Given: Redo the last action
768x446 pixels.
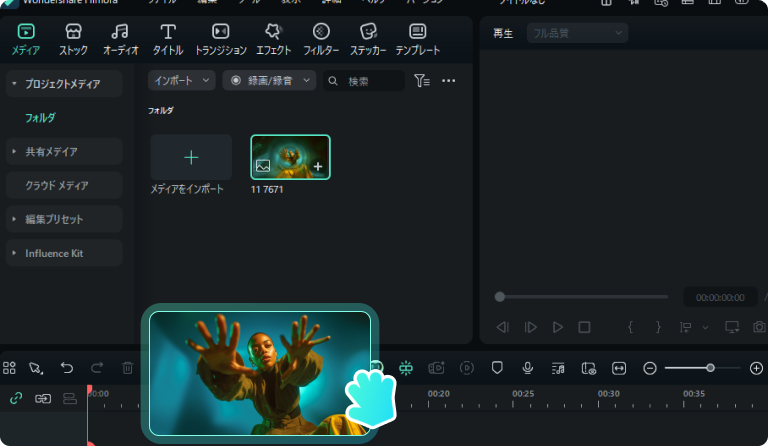Looking at the screenshot, I should click(97, 368).
